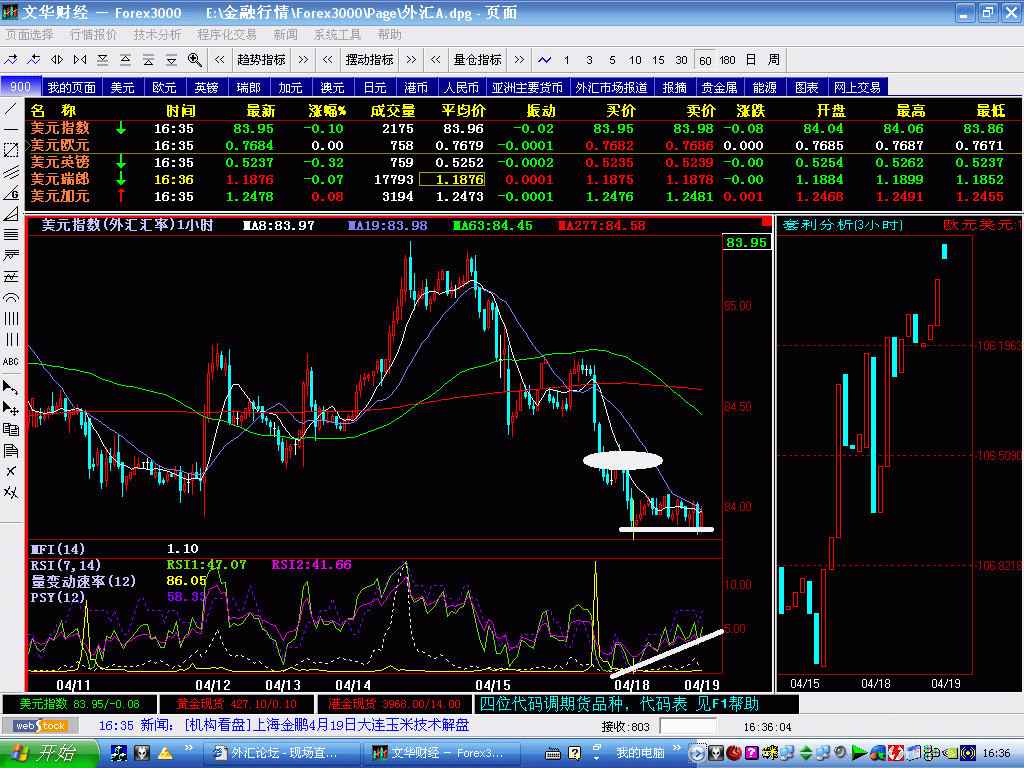Switch to the 贵金属 tab
The width and height of the screenshot is (1024, 768).
[719, 87]
